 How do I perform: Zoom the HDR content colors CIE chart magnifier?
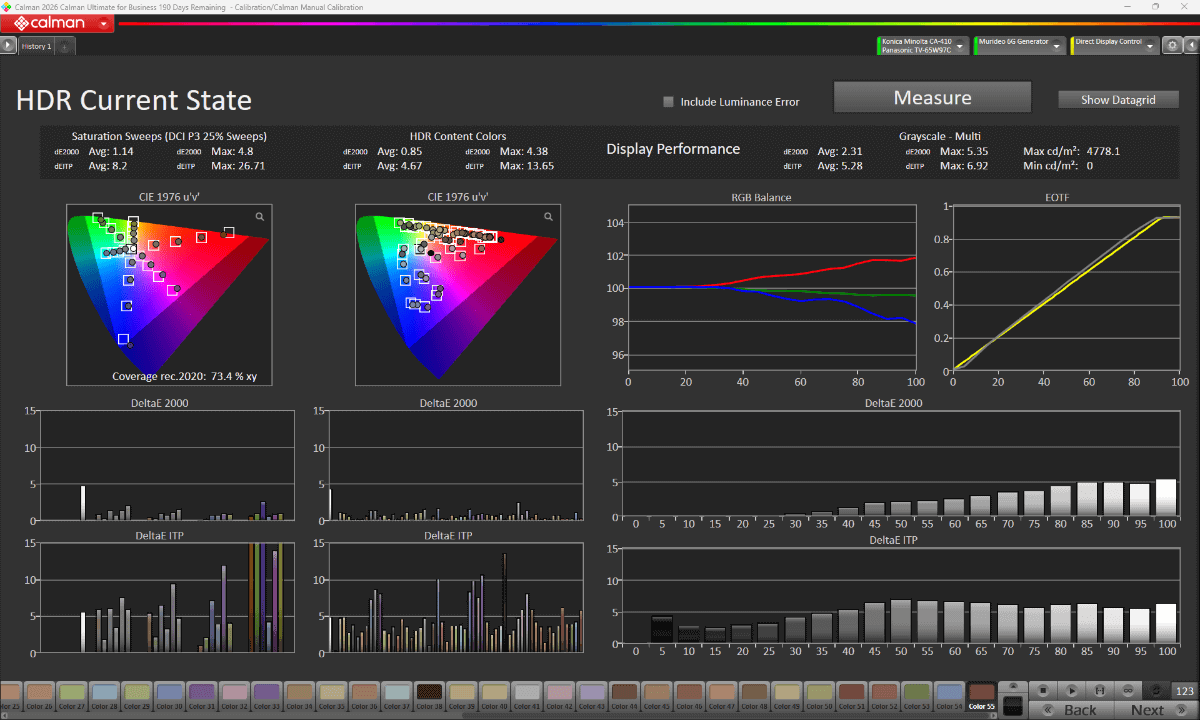(x=548, y=216)
